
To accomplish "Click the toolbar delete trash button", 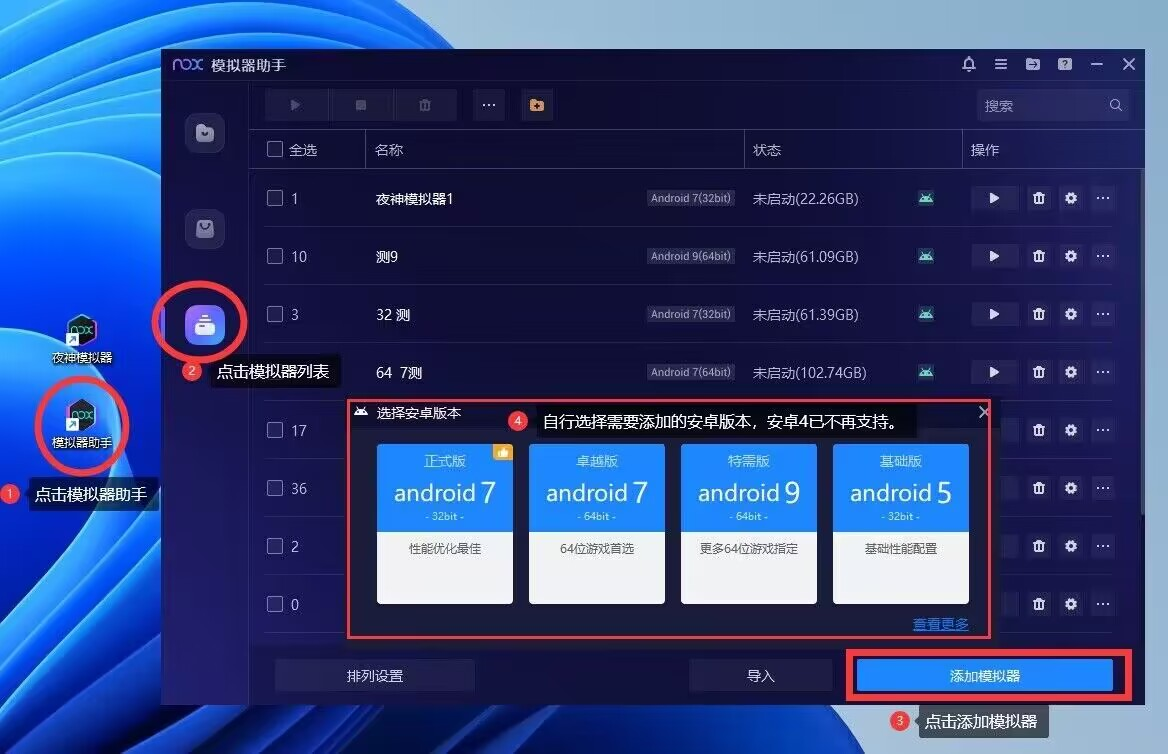I will tap(425, 105).
